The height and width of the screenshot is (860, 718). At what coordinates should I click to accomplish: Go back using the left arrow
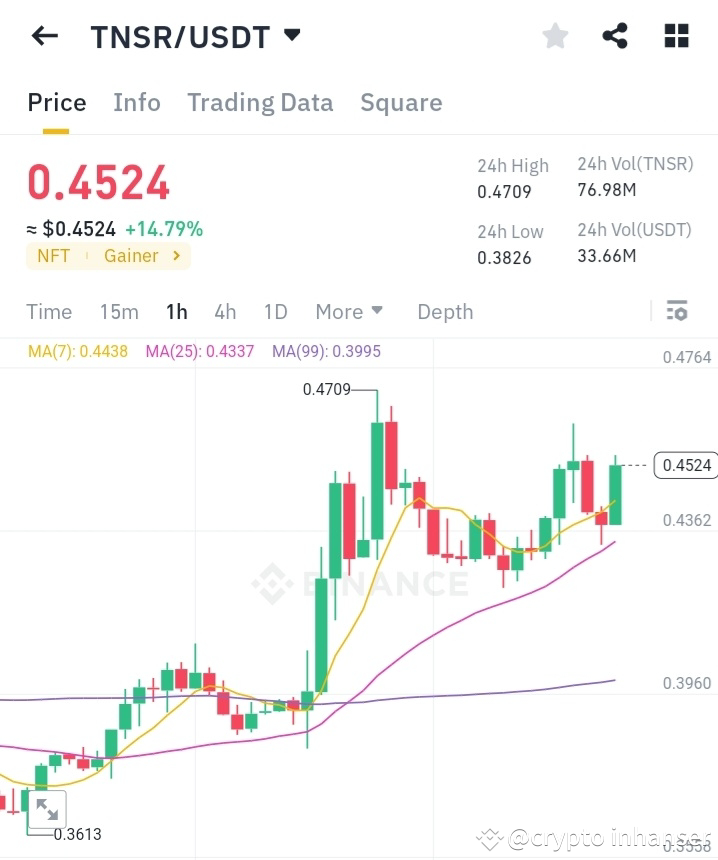click(x=43, y=36)
